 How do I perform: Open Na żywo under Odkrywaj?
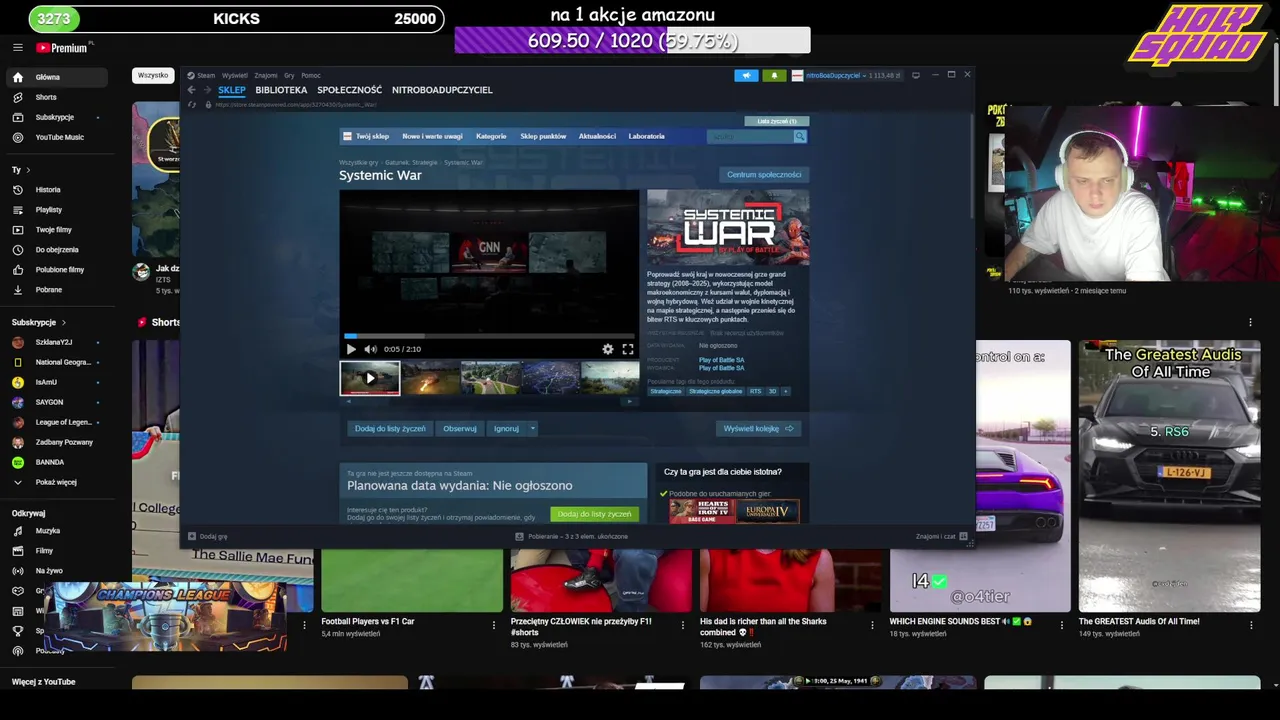56,570
